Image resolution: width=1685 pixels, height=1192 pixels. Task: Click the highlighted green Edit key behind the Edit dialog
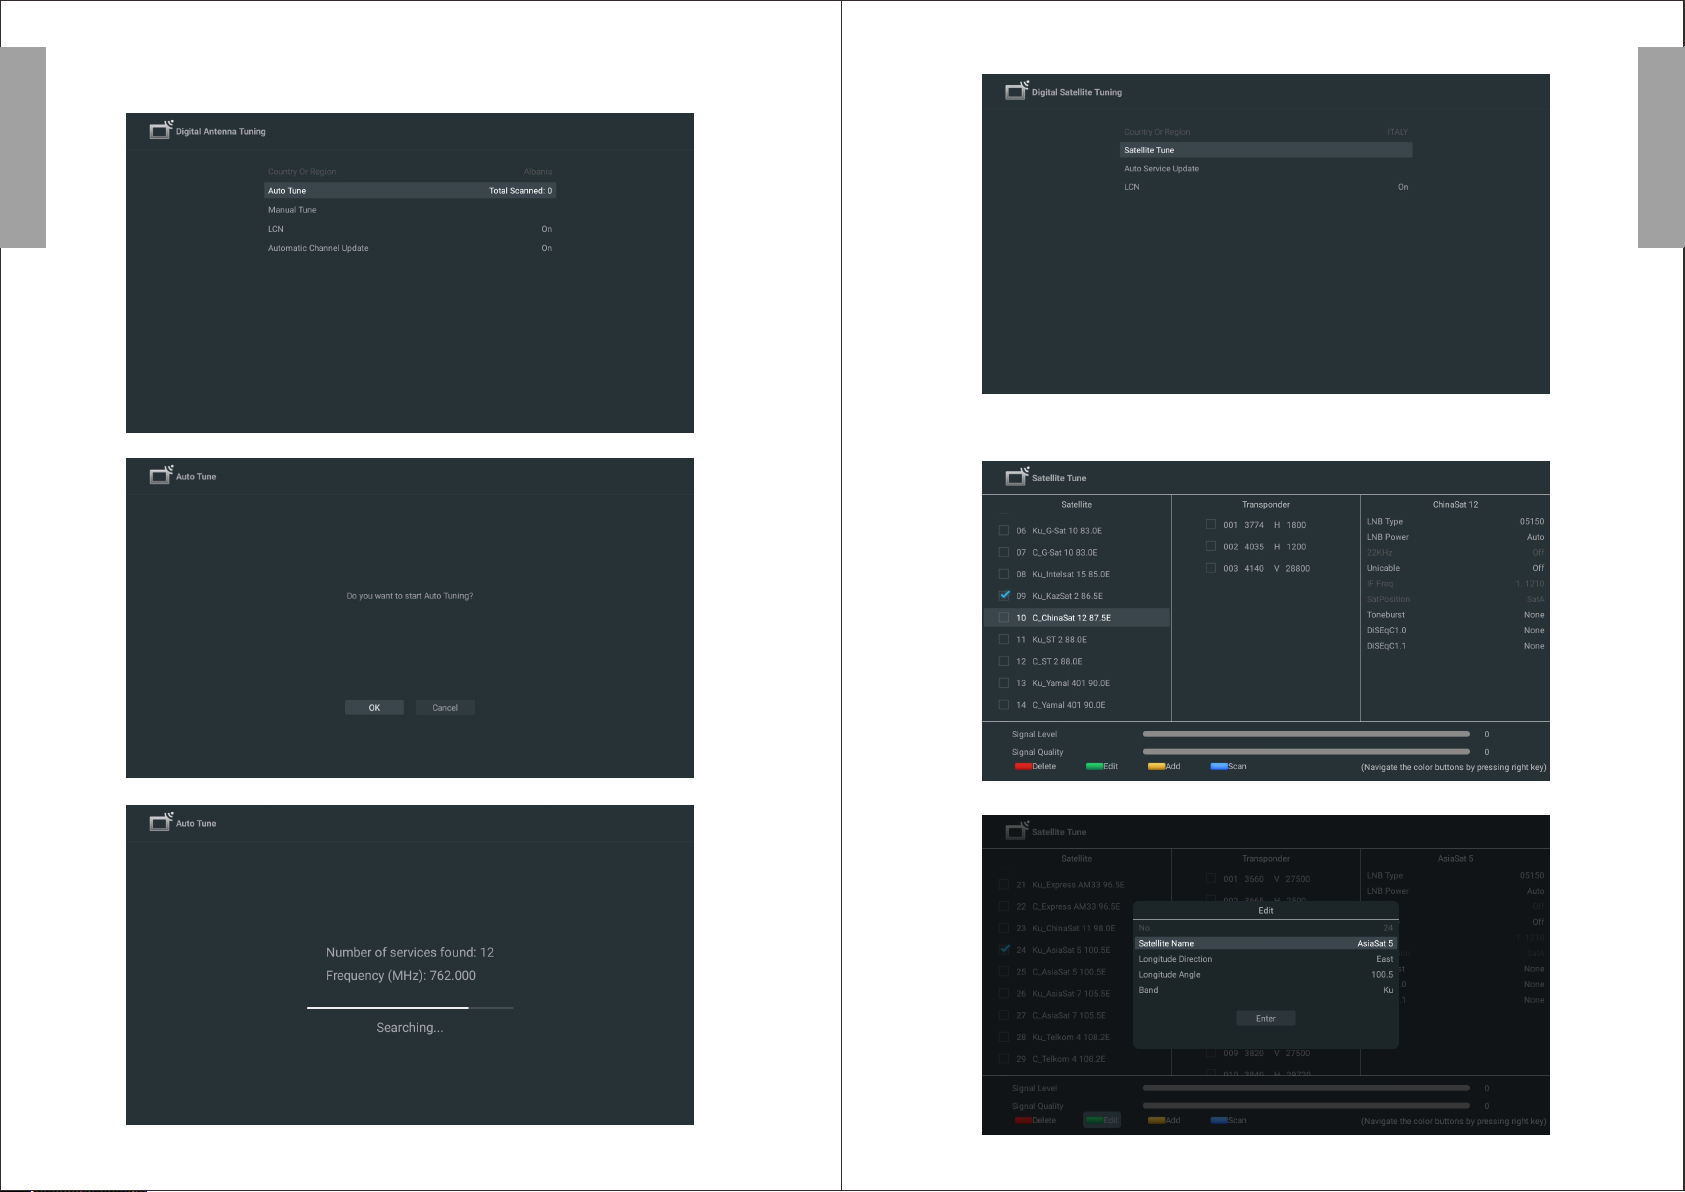[1102, 1120]
